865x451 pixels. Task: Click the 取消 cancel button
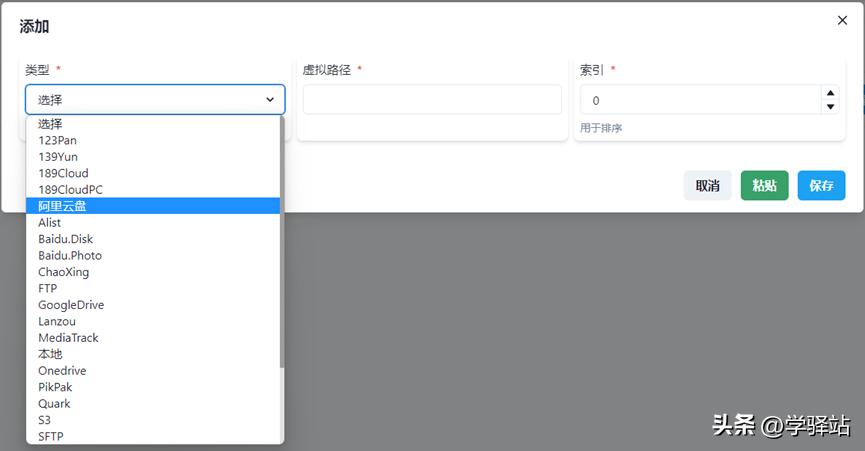click(x=707, y=186)
